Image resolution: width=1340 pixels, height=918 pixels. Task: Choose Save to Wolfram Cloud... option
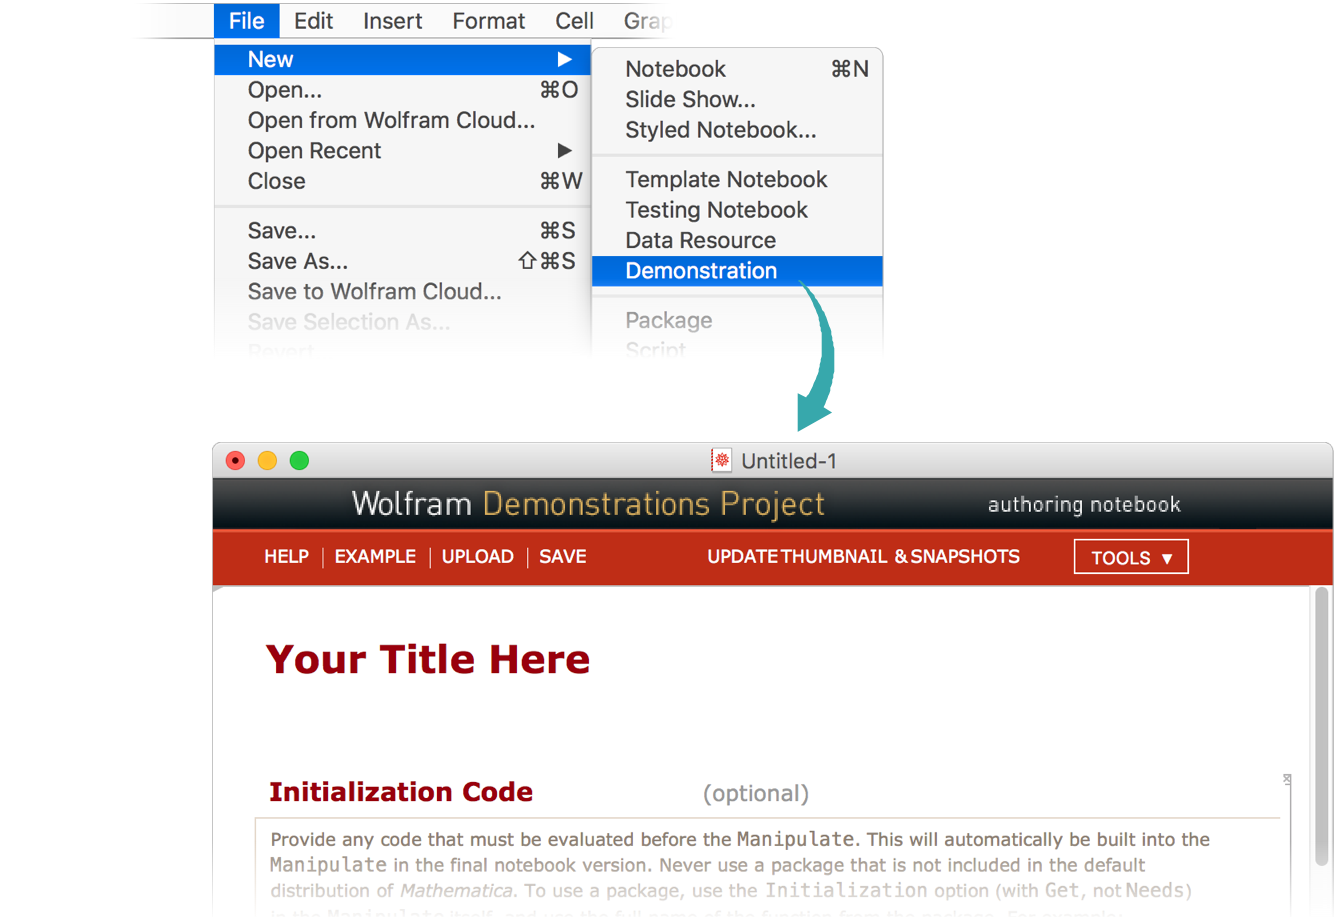point(374,292)
